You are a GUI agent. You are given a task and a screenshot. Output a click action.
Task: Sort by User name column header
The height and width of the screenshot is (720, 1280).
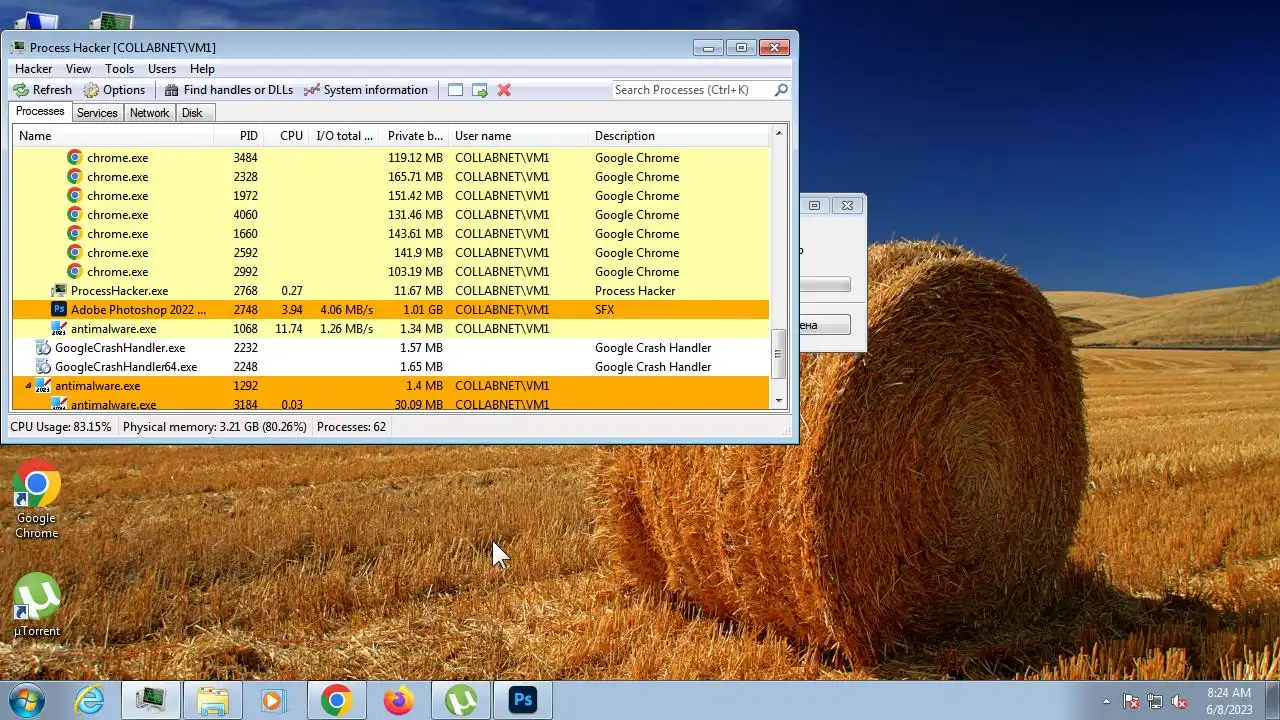[x=518, y=136]
